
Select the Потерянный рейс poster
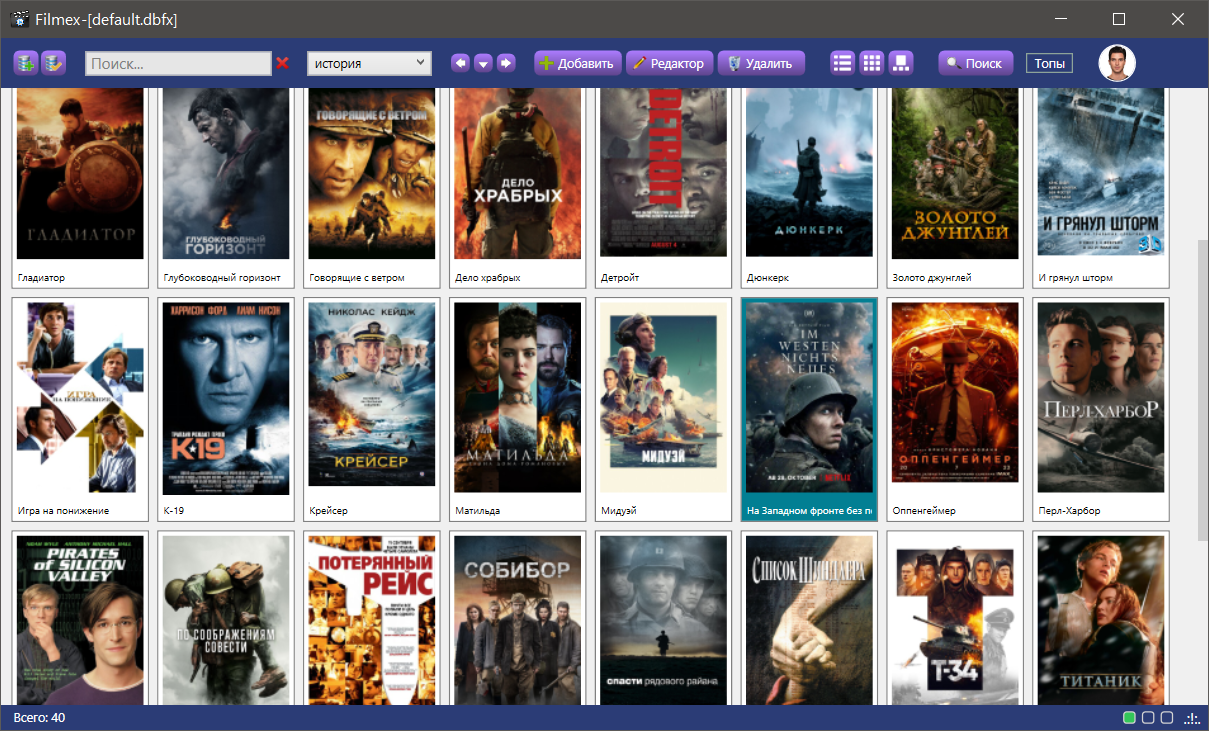(372, 620)
